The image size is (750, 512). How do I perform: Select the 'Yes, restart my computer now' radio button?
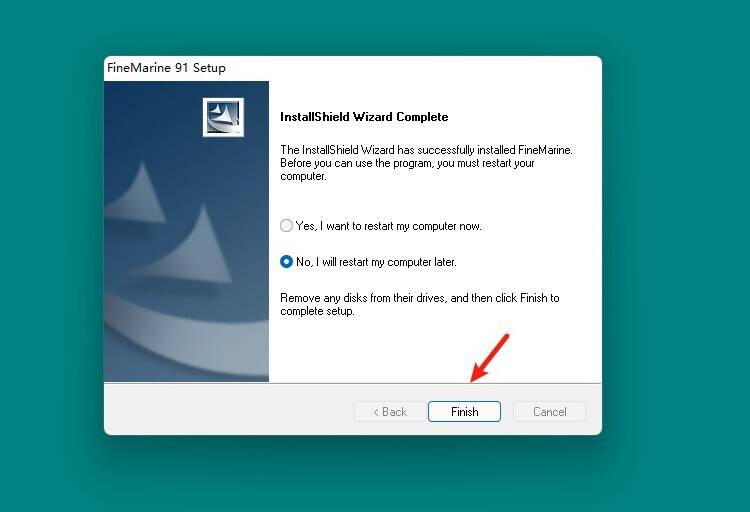(x=287, y=226)
